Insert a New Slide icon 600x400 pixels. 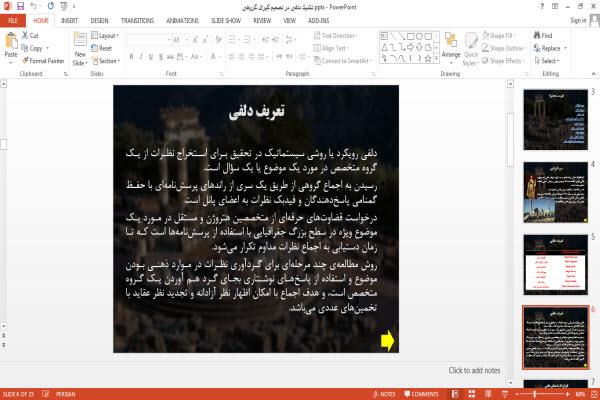[80, 40]
